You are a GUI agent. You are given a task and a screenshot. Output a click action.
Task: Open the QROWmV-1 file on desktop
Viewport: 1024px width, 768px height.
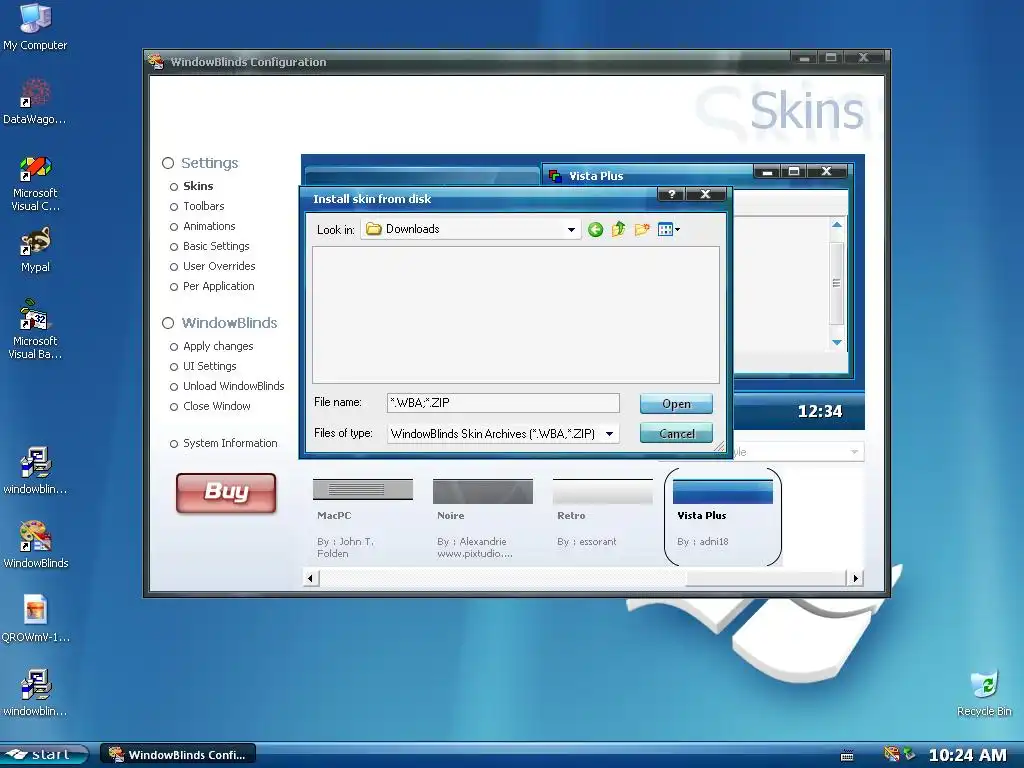35,618
